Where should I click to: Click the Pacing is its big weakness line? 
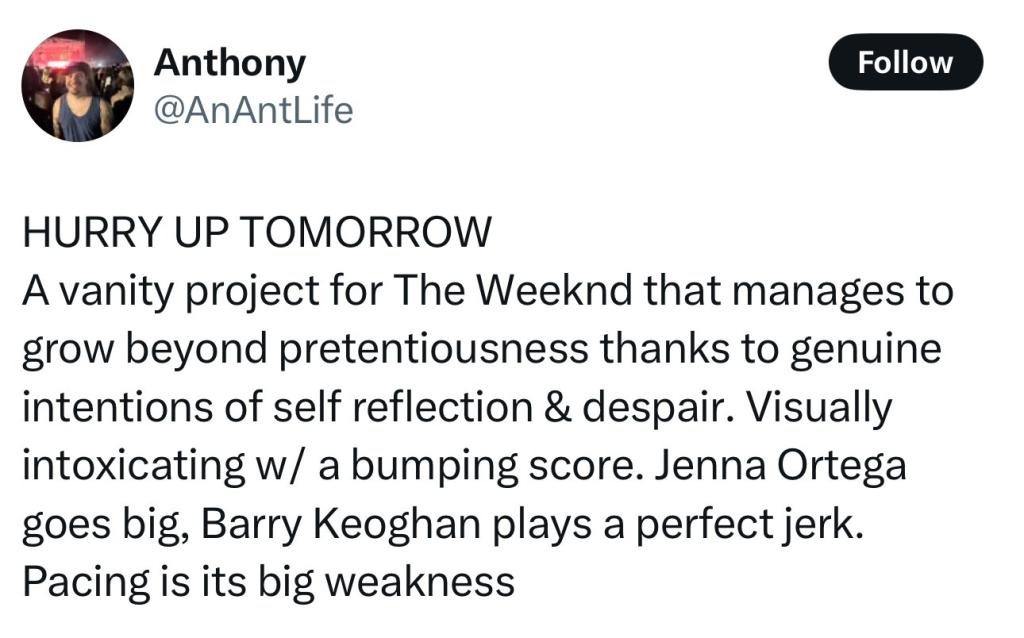pyautogui.click(x=268, y=582)
